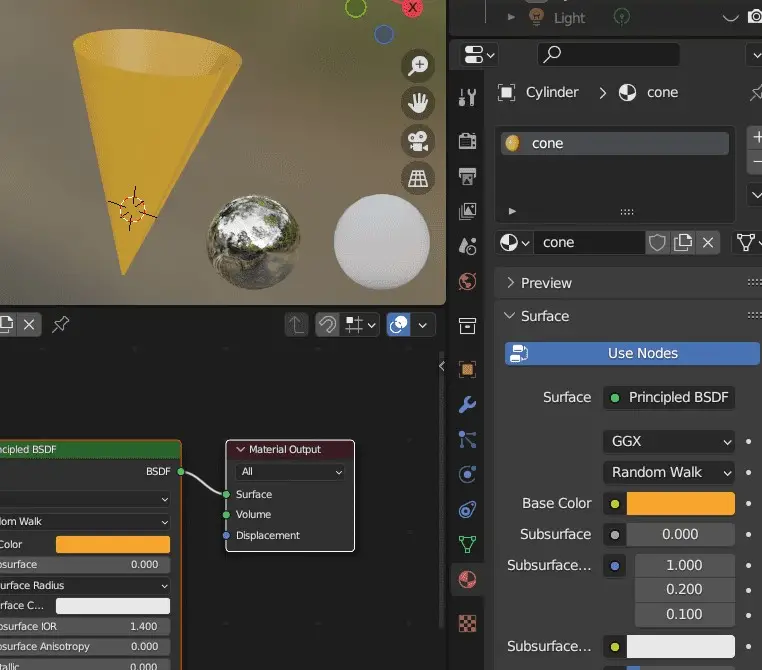Image resolution: width=762 pixels, height=670 pixels.
Task: Click the Subsurface radius 1.000 field
Action: click(684, 565)
